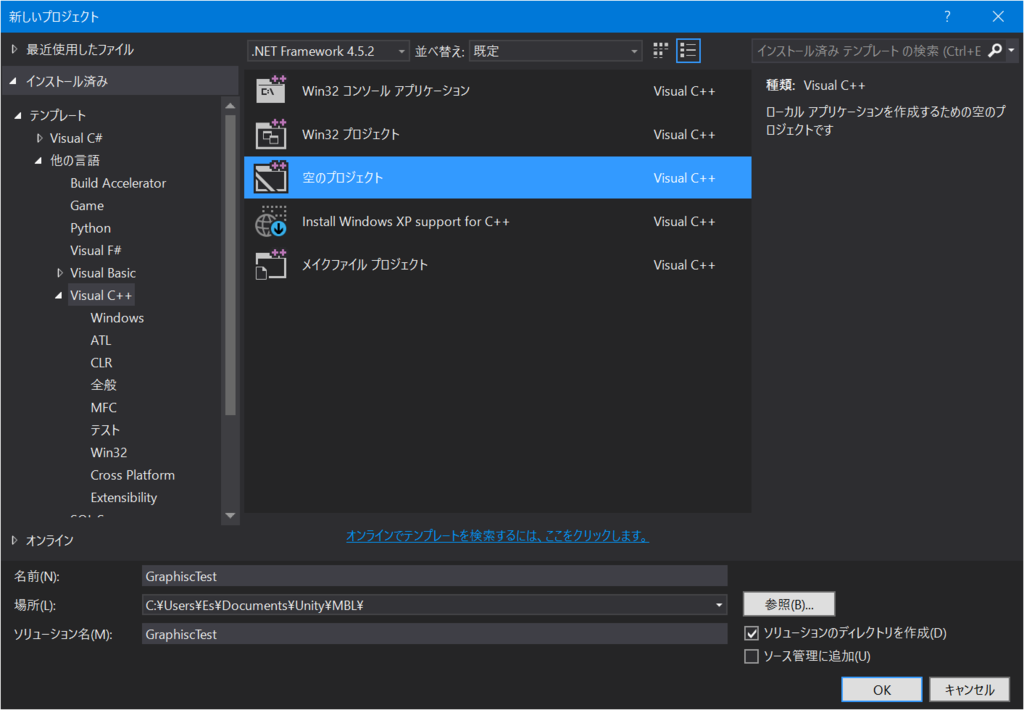Viewport: 1024px width, 710px height.
Task: Enable ソース管理に追加 checkbox
Action: [x=751, y=656]
